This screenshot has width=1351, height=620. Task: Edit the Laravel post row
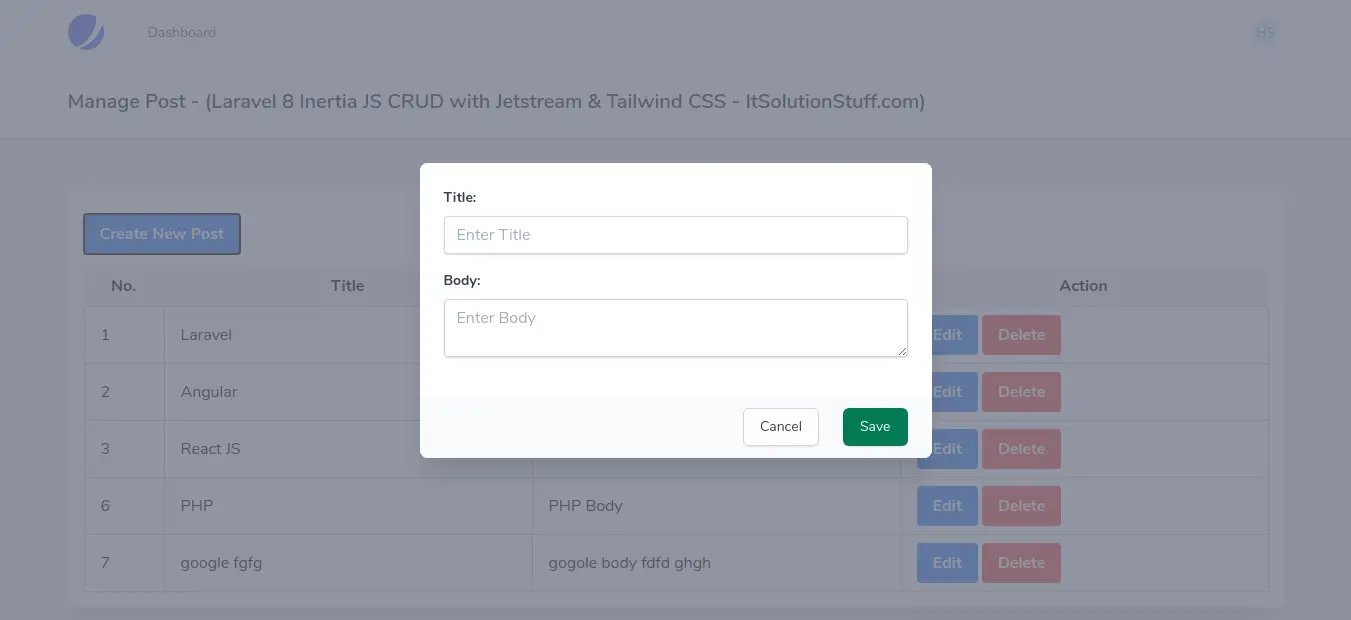point(948,335)
